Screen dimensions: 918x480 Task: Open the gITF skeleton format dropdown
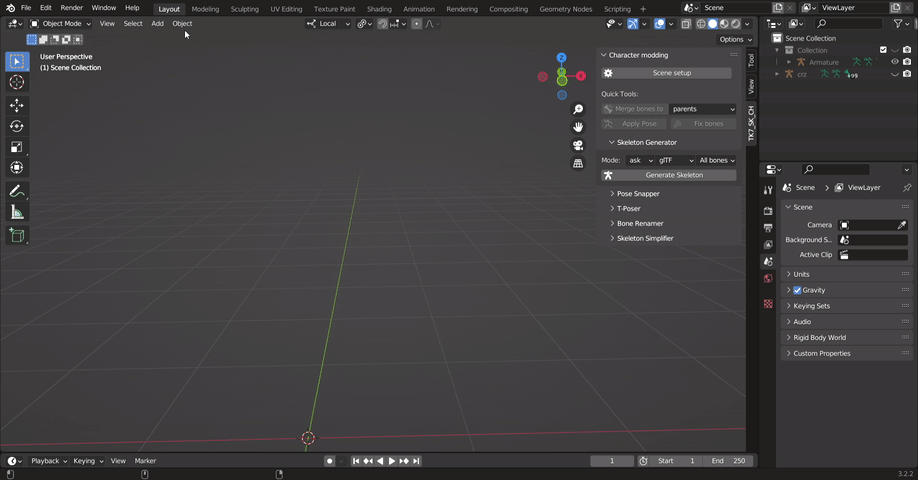pyautogui.click(x=675, y=160)
